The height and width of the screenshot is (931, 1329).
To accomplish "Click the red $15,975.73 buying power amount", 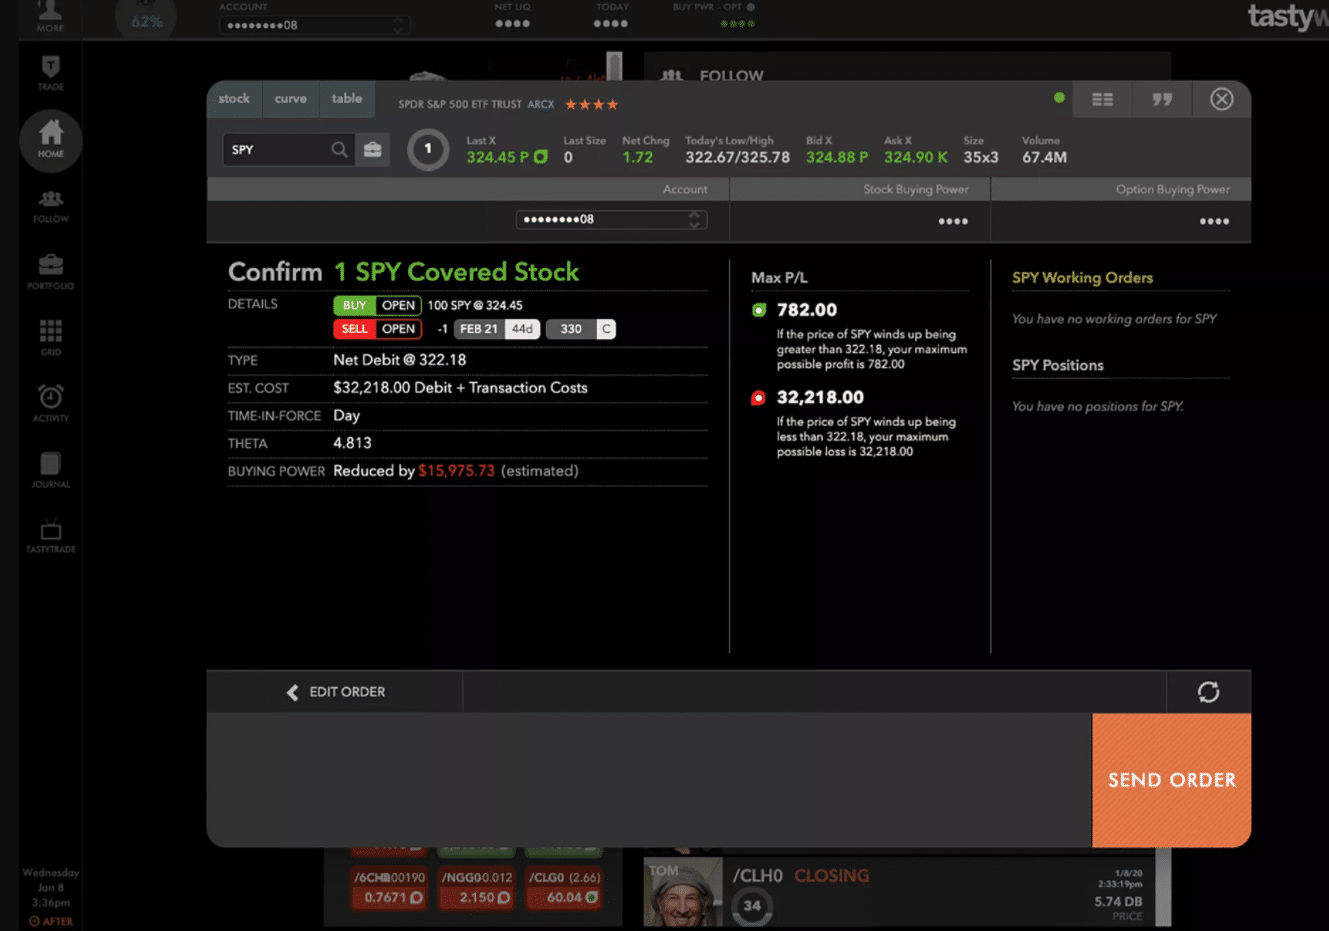I will pyautogui.click(x=456, y=471).
